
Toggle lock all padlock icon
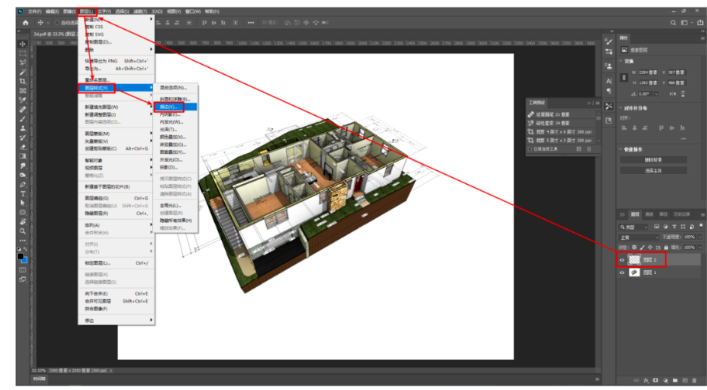pyautogui.click(x=666, y=248)
